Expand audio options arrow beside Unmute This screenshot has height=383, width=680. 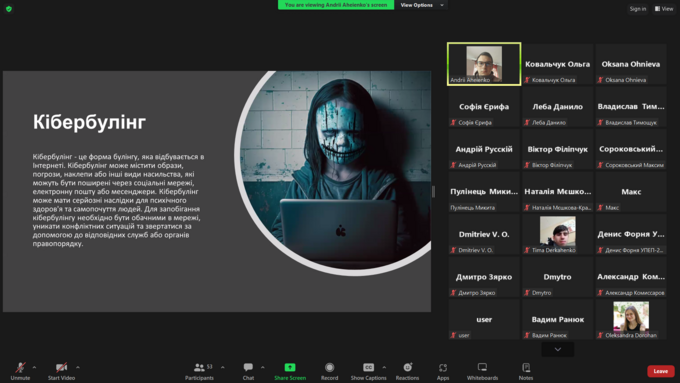point(34,367)
